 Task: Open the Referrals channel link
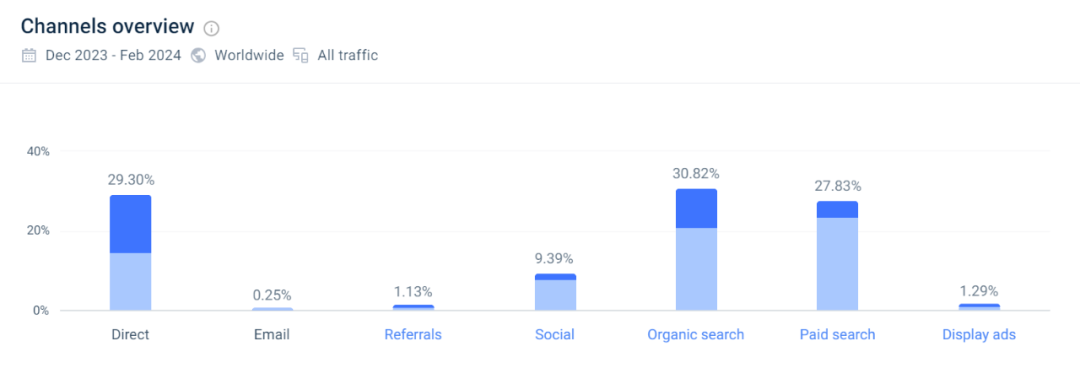point(413,335)
